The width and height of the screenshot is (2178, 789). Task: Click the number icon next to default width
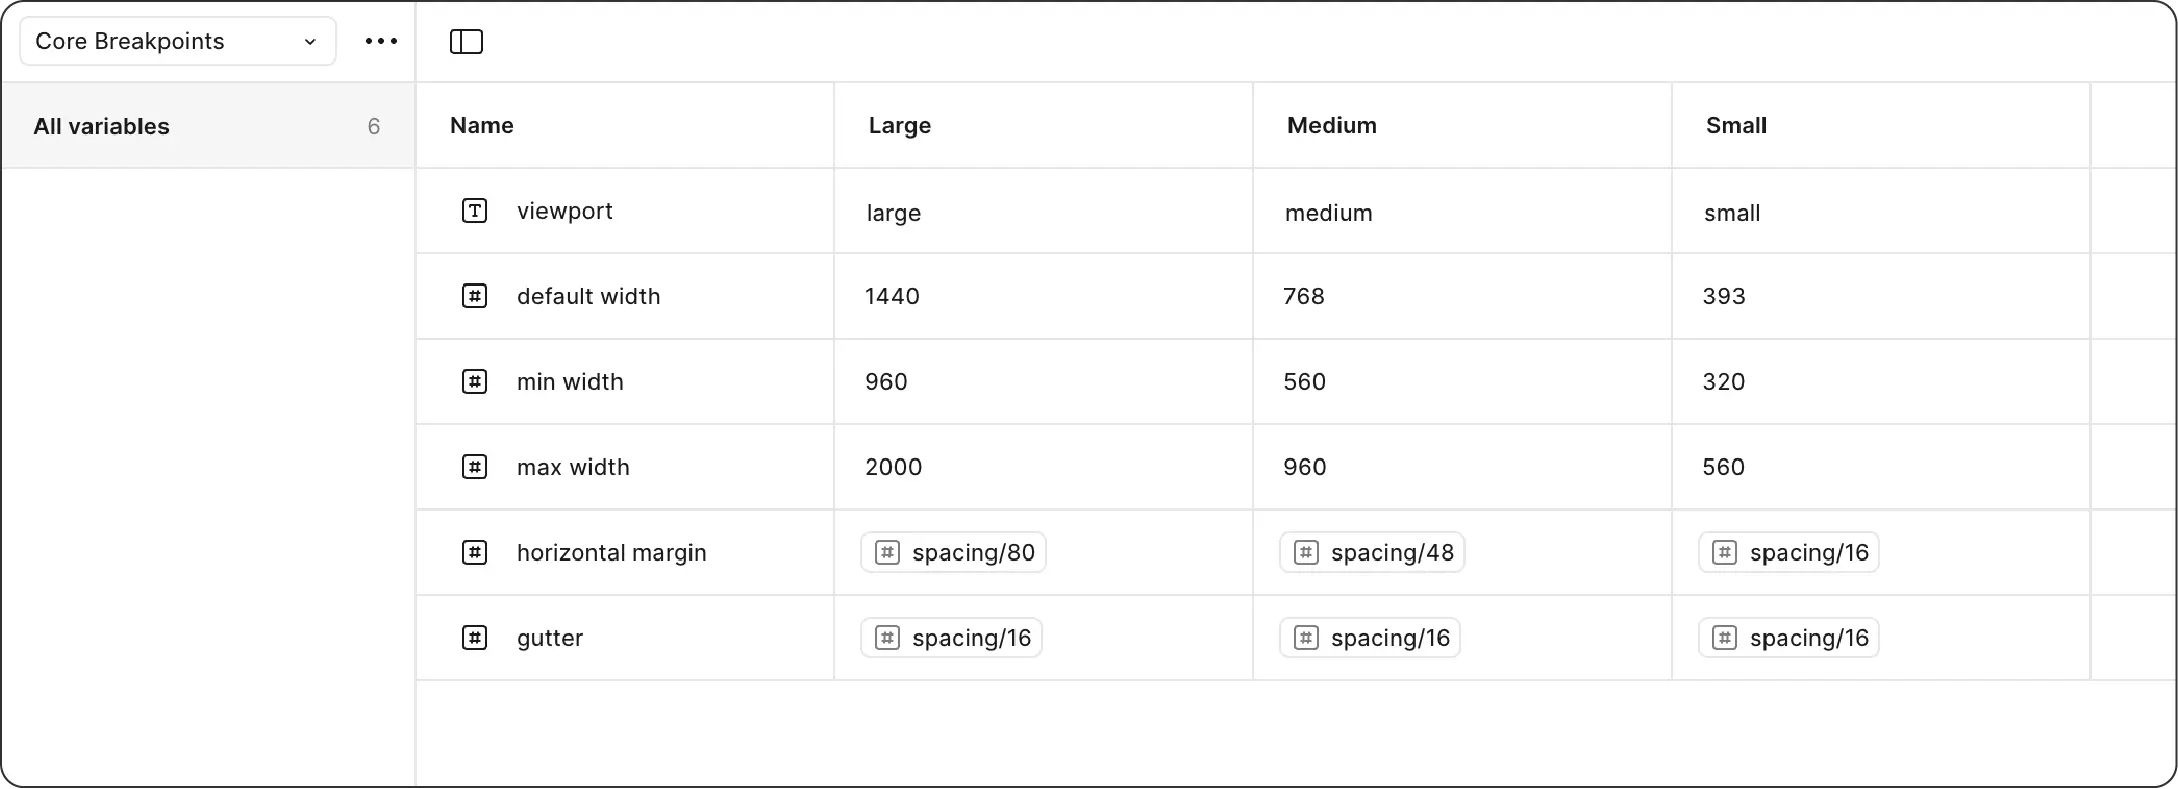tap(474, 296)
